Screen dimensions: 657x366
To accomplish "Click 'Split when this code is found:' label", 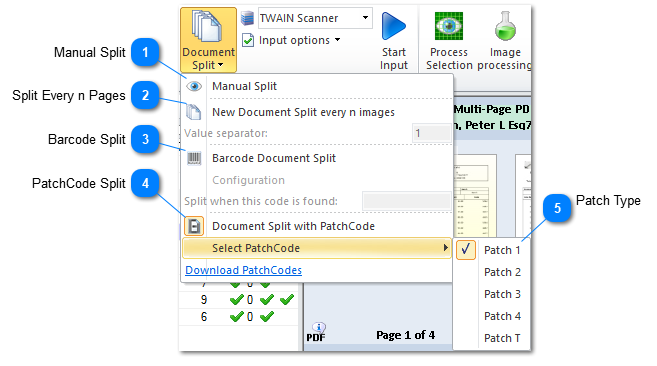I will tap(261, 201).
